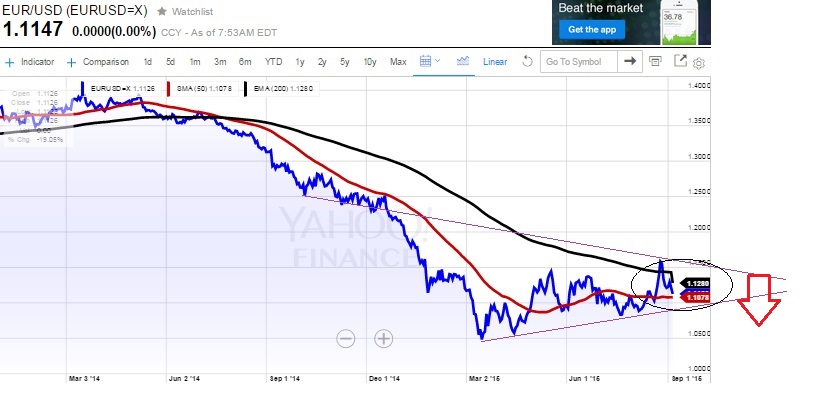Open chart in new window icon

click(681, 62)
